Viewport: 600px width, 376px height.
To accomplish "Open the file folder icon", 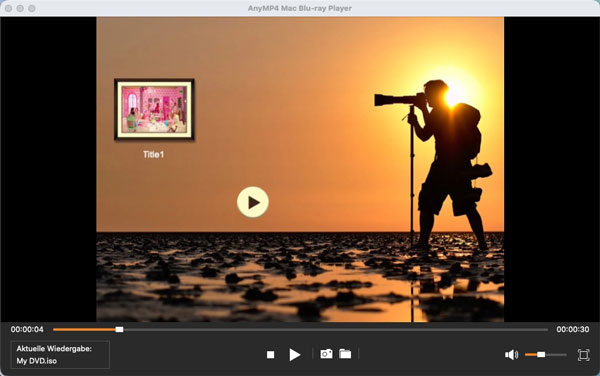I will pos(345,354).
